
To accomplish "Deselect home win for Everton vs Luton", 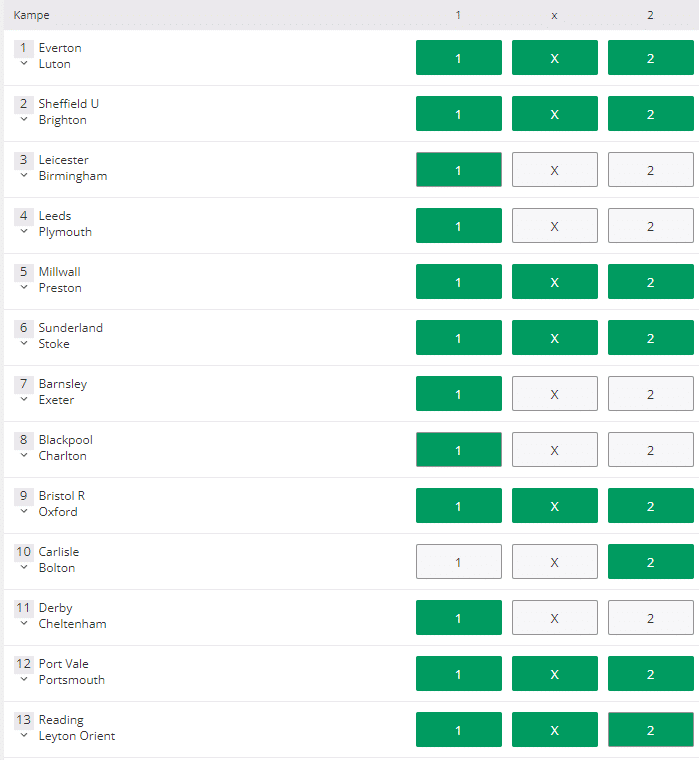I will [x=459, y=58].
